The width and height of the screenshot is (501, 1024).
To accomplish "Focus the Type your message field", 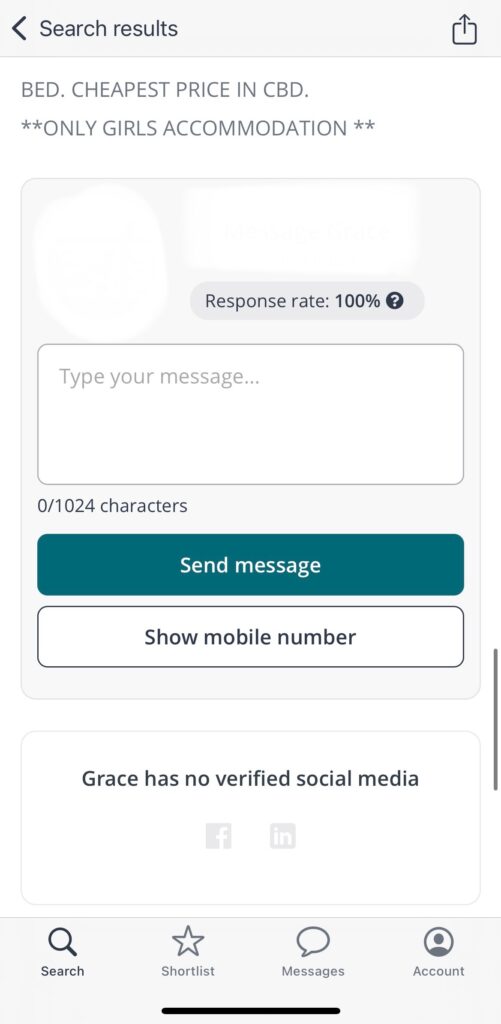I will coord(250,414).
